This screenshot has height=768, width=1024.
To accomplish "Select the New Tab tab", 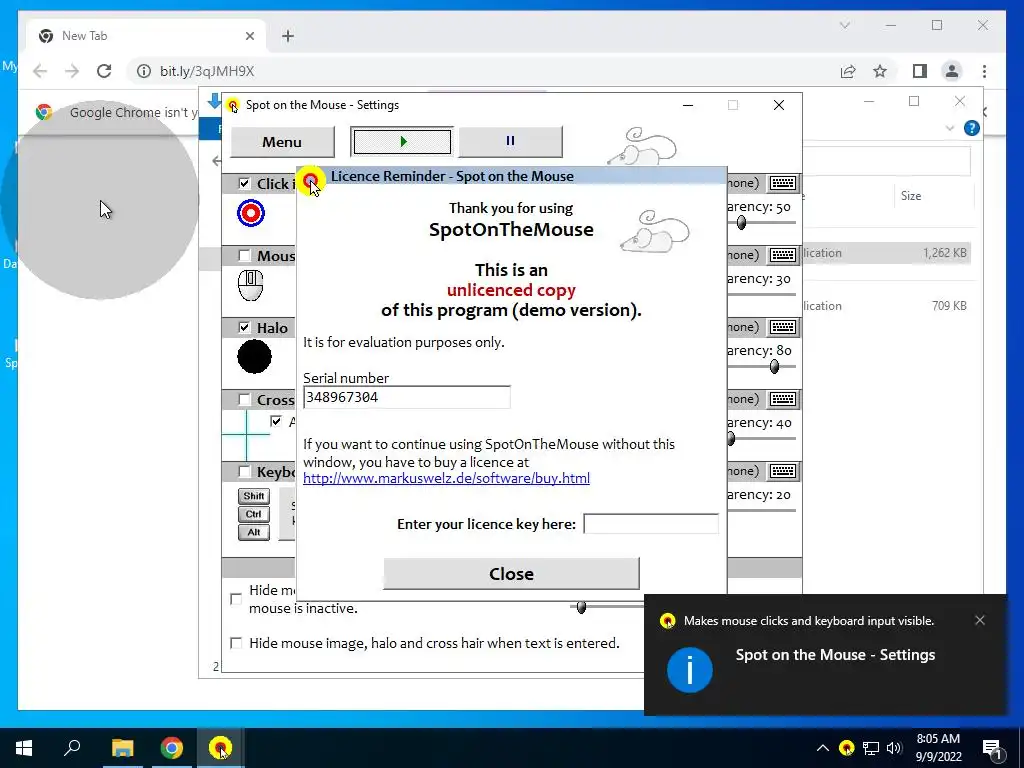I will pyautogui.click(x=147, y=36).
